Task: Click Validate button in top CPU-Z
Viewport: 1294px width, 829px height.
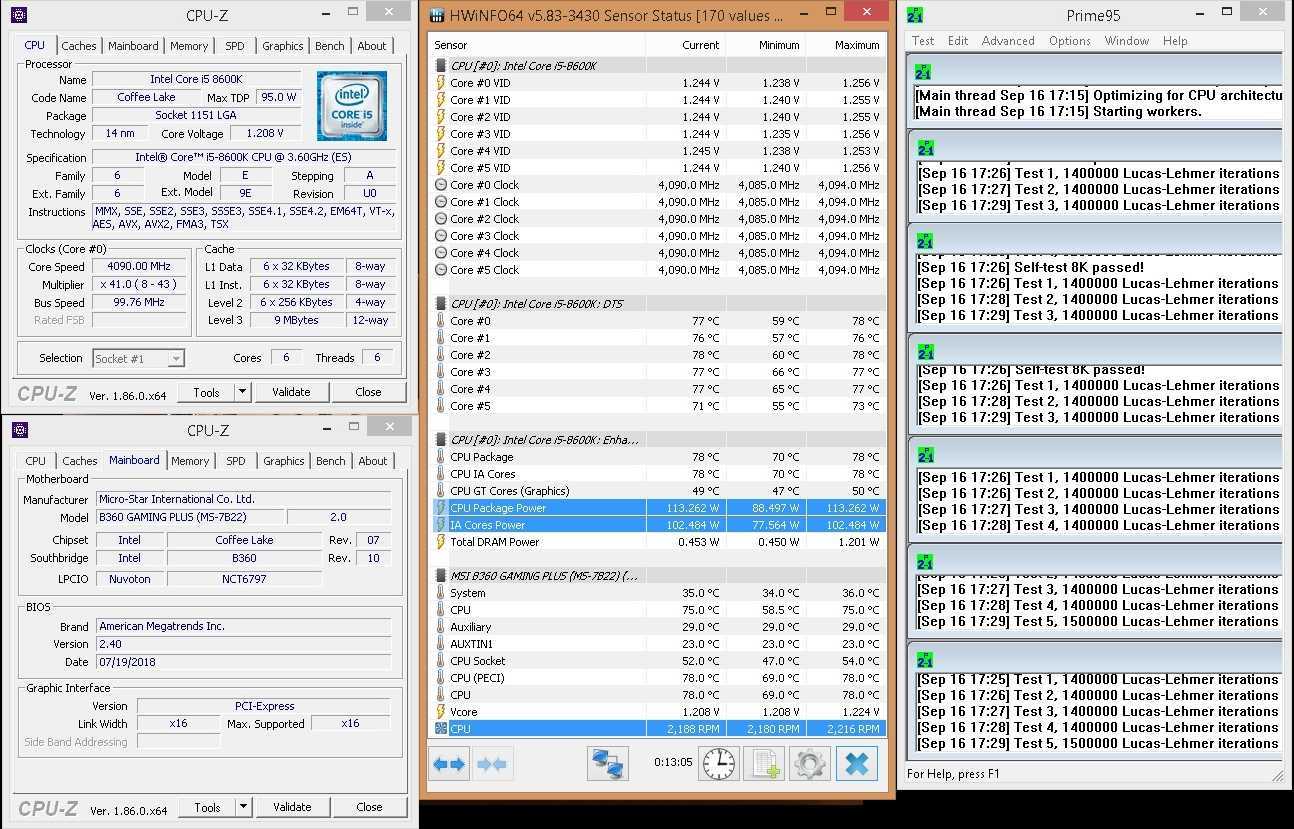Action: tap(291, 392)
